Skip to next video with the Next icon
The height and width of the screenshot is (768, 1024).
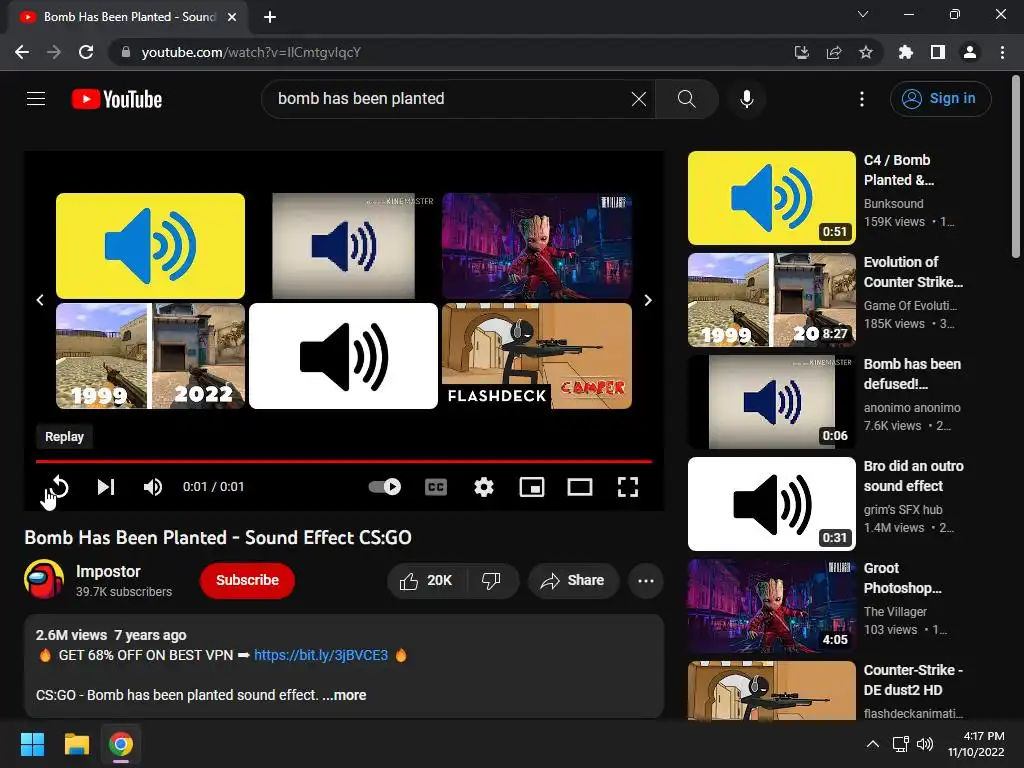pyautogui.click(x=106, y=487)
